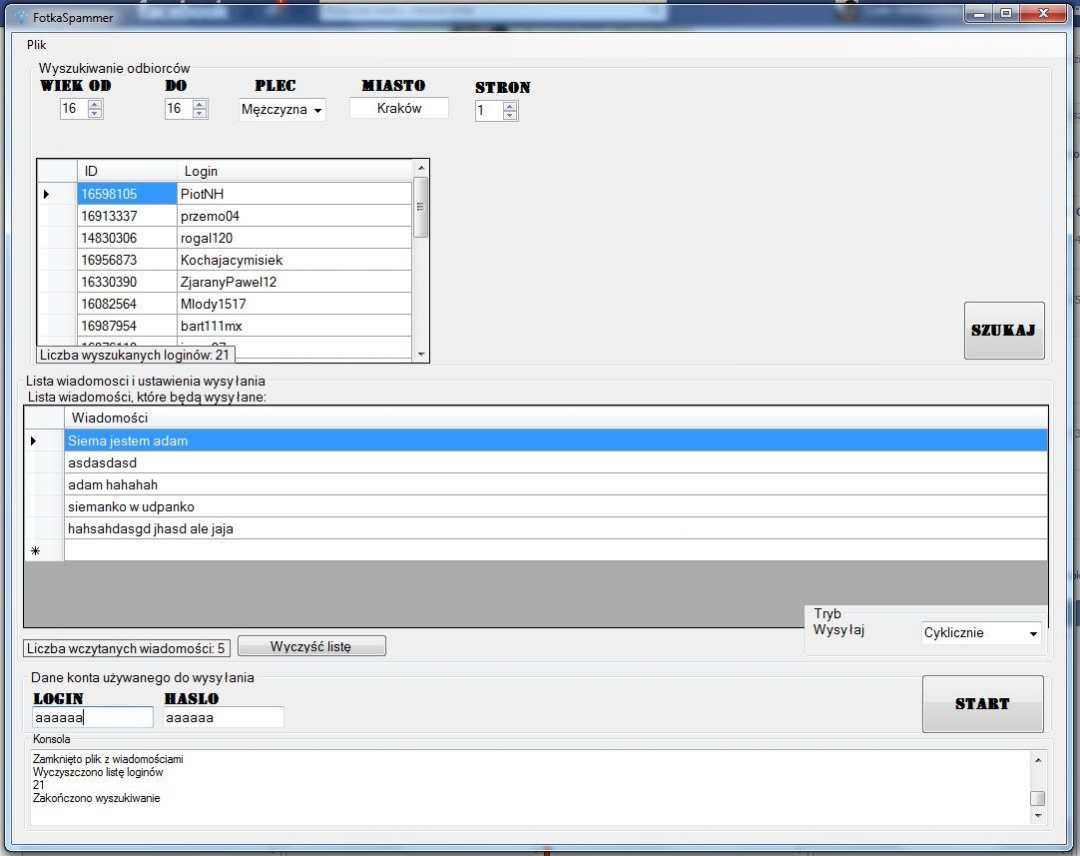
Task: Click the Wyczyść listę button
Action: click(x=311, y=646)
